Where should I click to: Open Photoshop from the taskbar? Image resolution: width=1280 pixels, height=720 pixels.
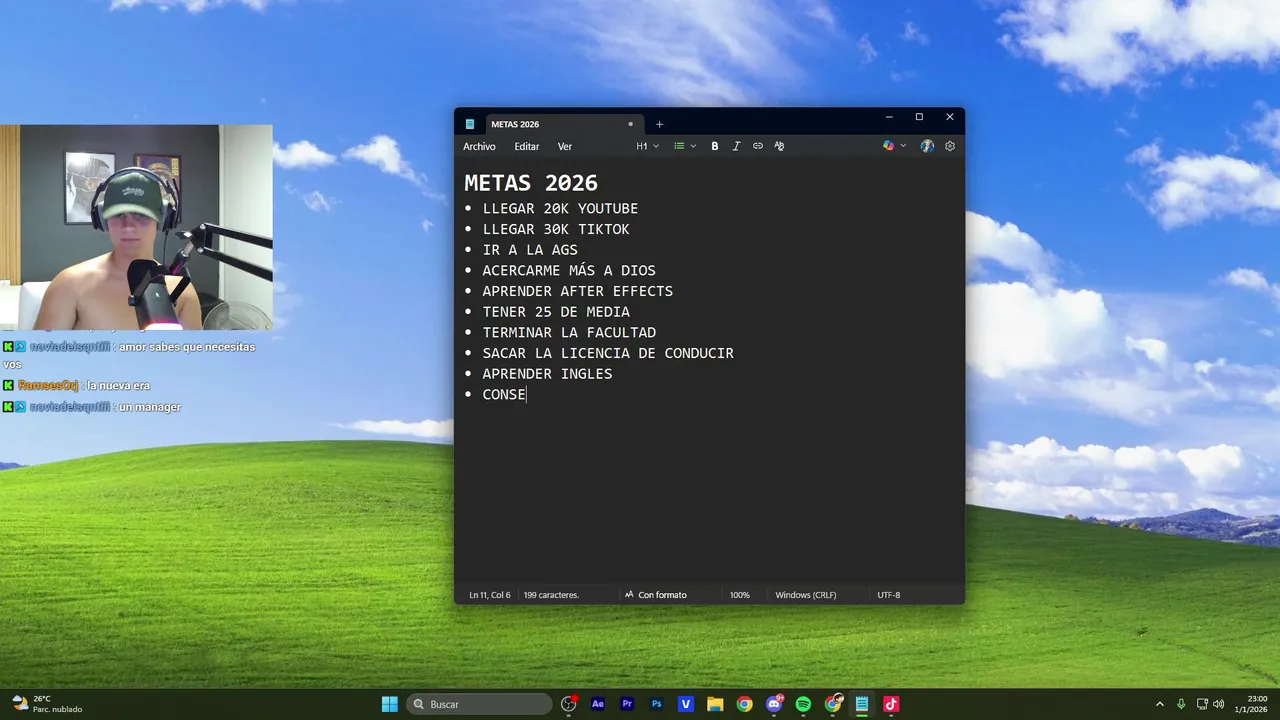(656, 704)
